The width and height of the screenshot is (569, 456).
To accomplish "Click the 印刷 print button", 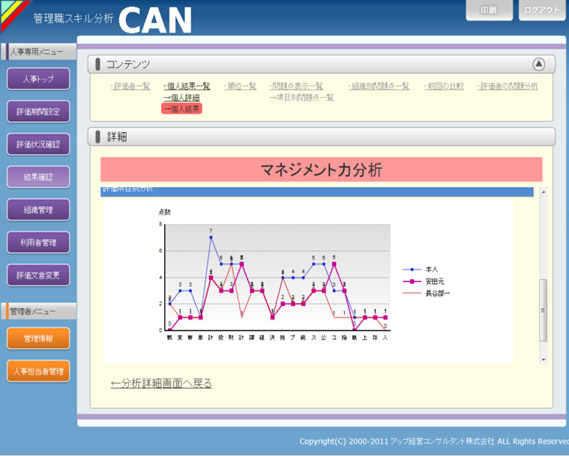I will (x=489, y=10).
